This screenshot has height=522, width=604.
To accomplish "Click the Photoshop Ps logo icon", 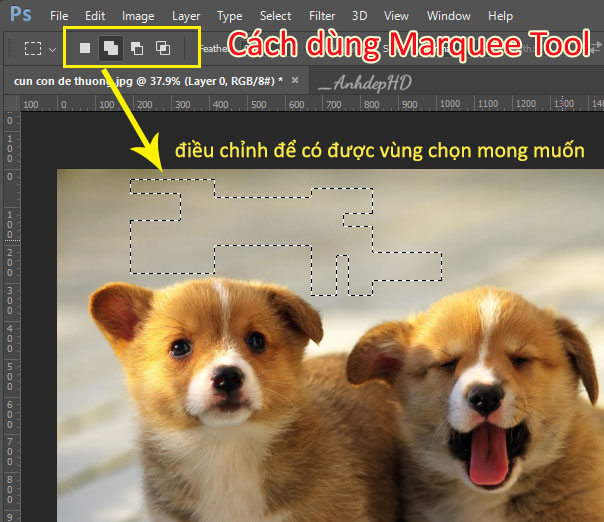I will pyautogui.click(x=20, y=15).
